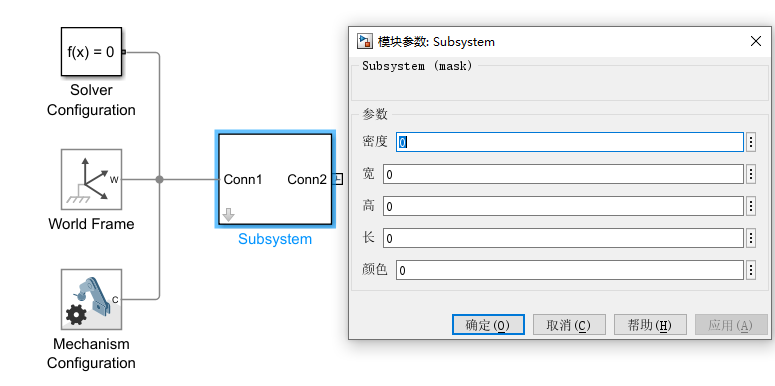Click the Conn2 port label
Image resolution: width=775 pixels, height=386 pixels.
(307, 179)
